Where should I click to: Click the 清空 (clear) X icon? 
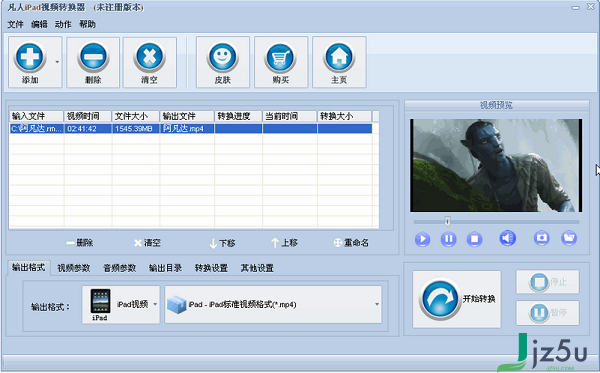149,57
